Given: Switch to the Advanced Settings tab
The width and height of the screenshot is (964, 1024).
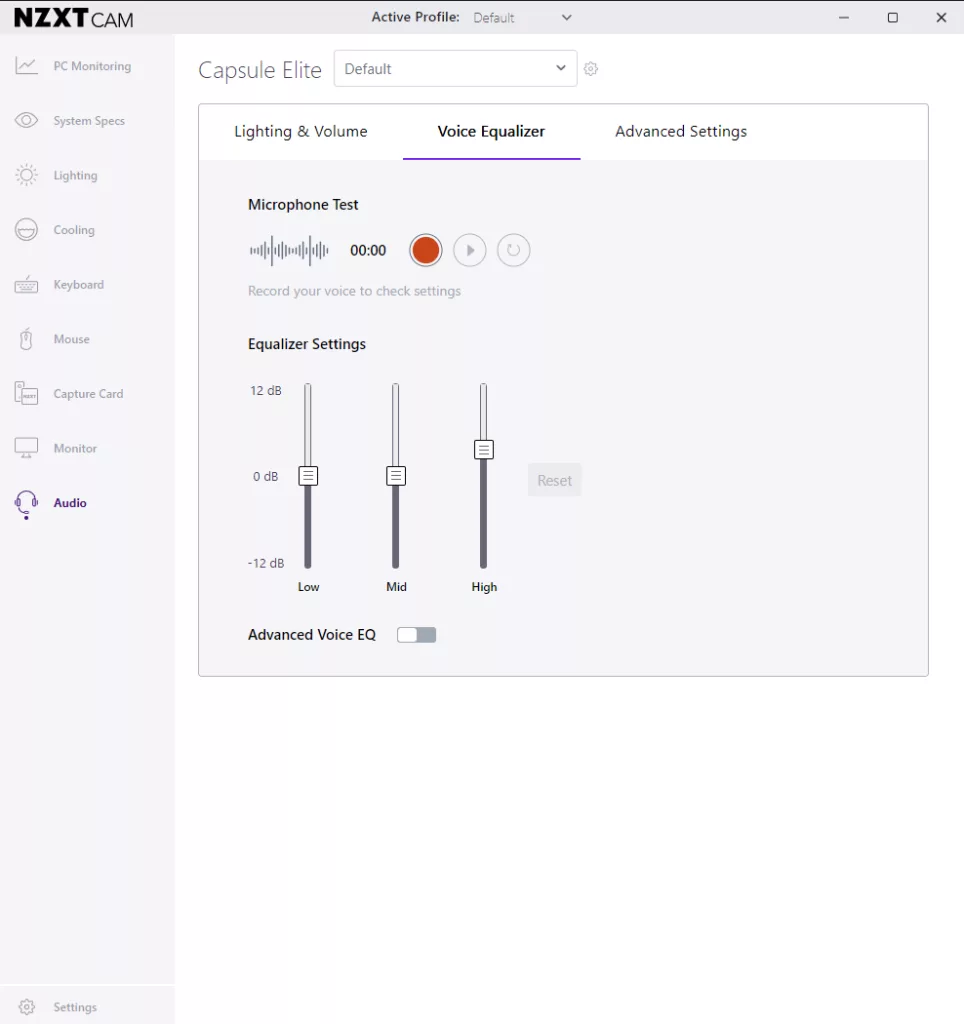Looking at the screenshot, I should [681, 131].
